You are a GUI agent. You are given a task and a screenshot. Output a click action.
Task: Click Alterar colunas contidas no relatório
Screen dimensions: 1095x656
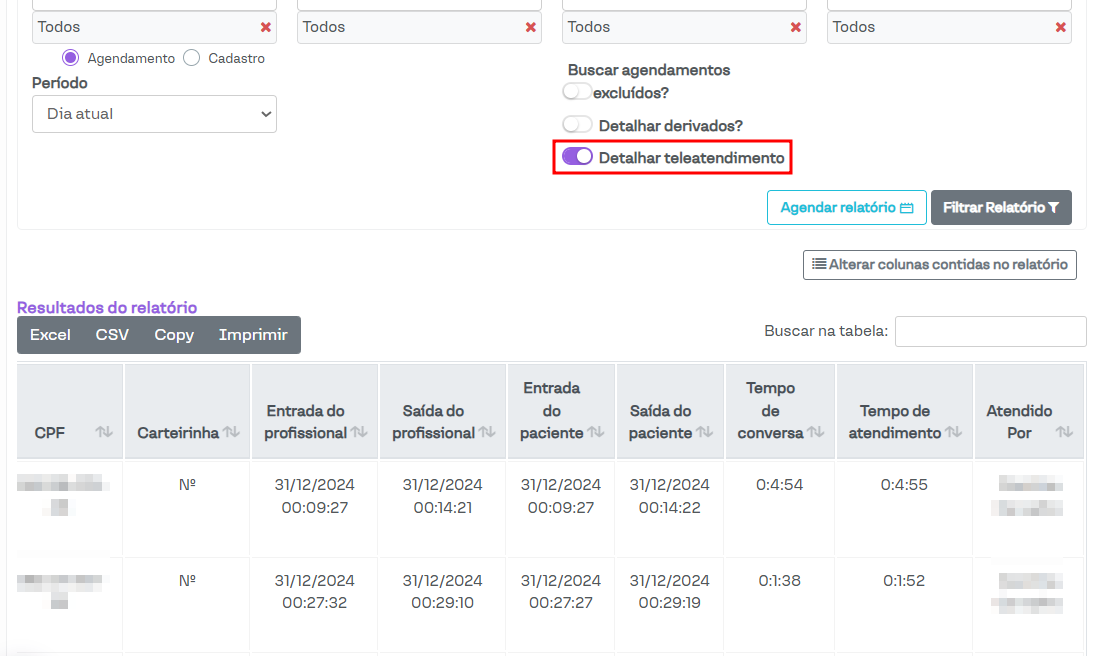[x=939, y=265]
